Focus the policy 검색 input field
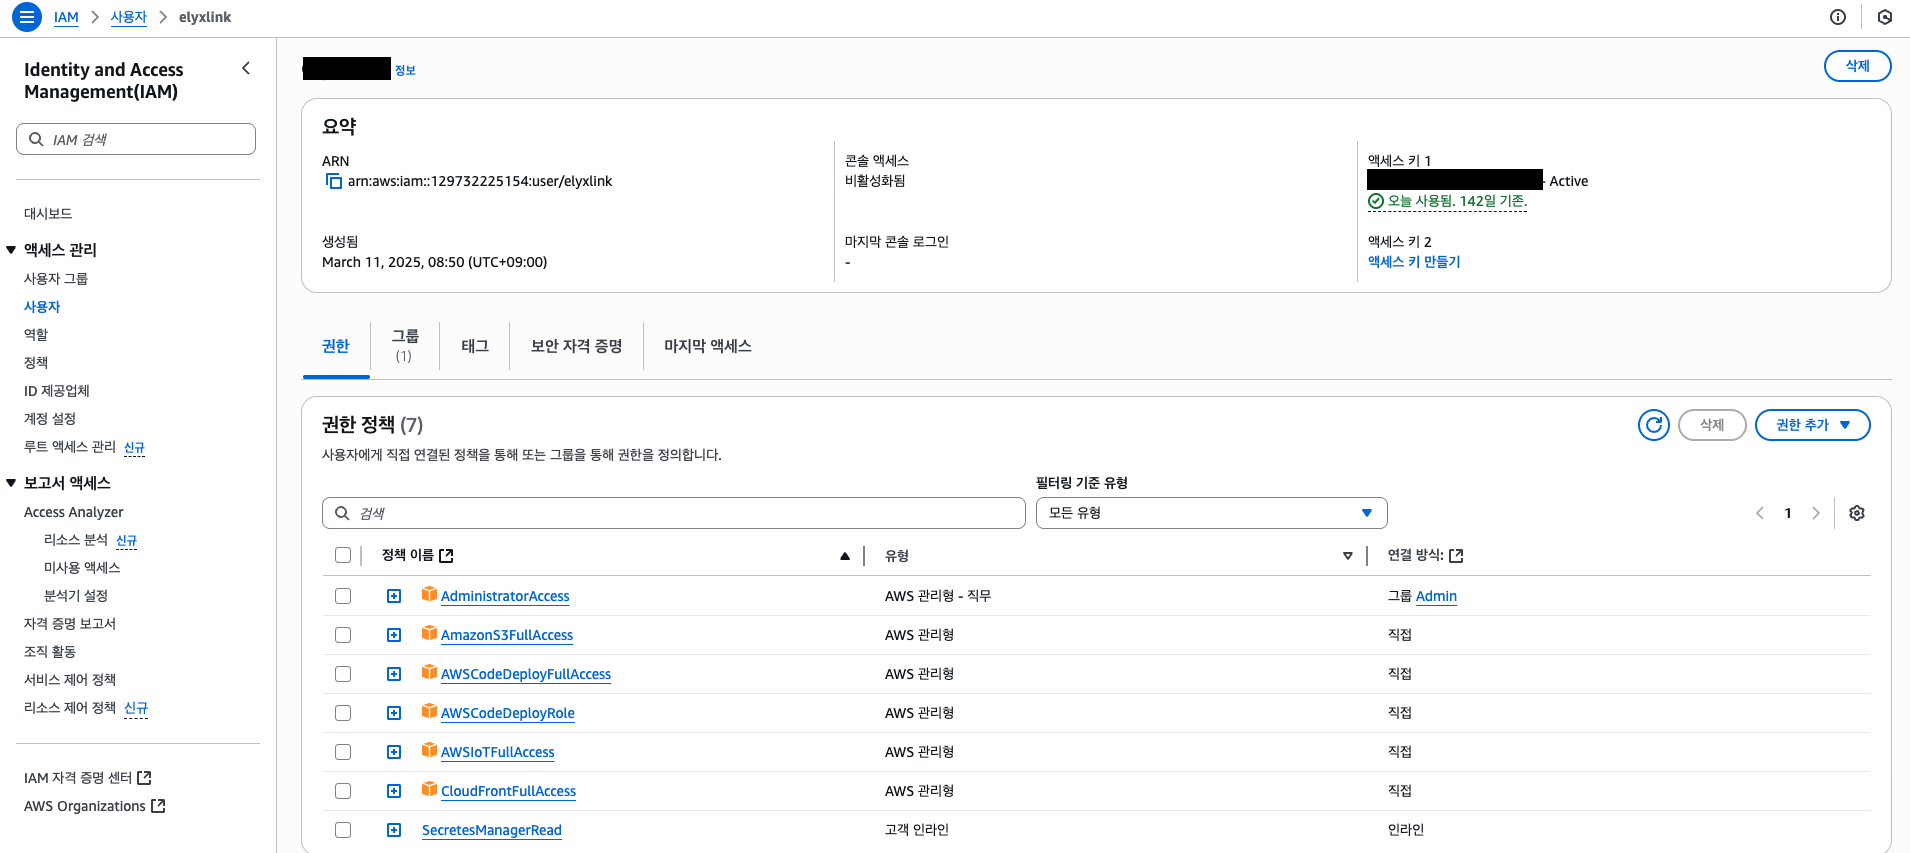Image resolution: width=1910 pixels, height=853 pixels. point(674,513)
